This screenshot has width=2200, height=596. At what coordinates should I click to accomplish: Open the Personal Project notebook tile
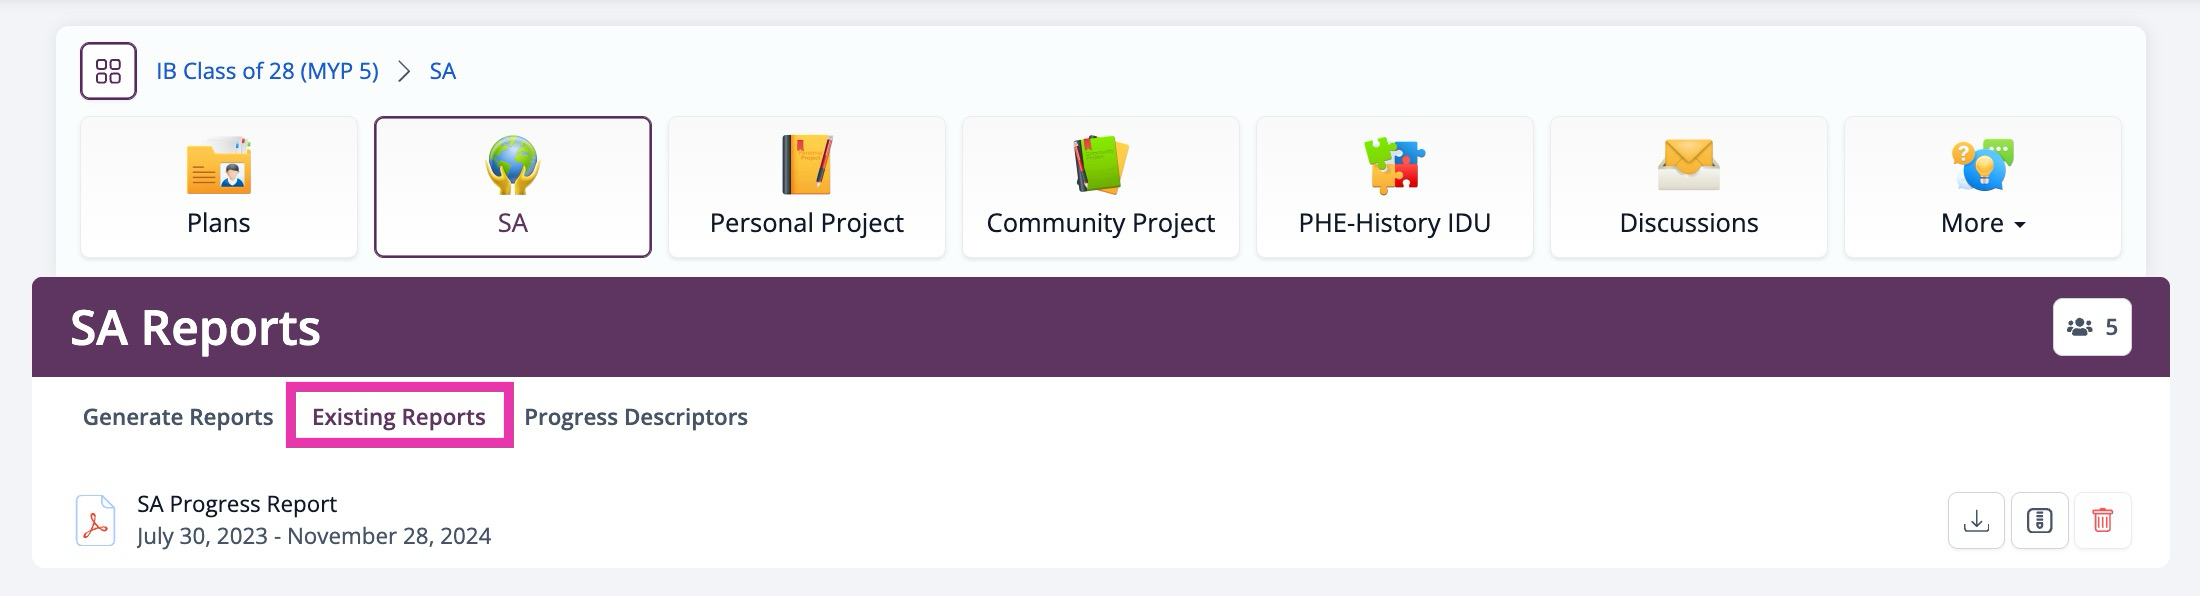806,187
